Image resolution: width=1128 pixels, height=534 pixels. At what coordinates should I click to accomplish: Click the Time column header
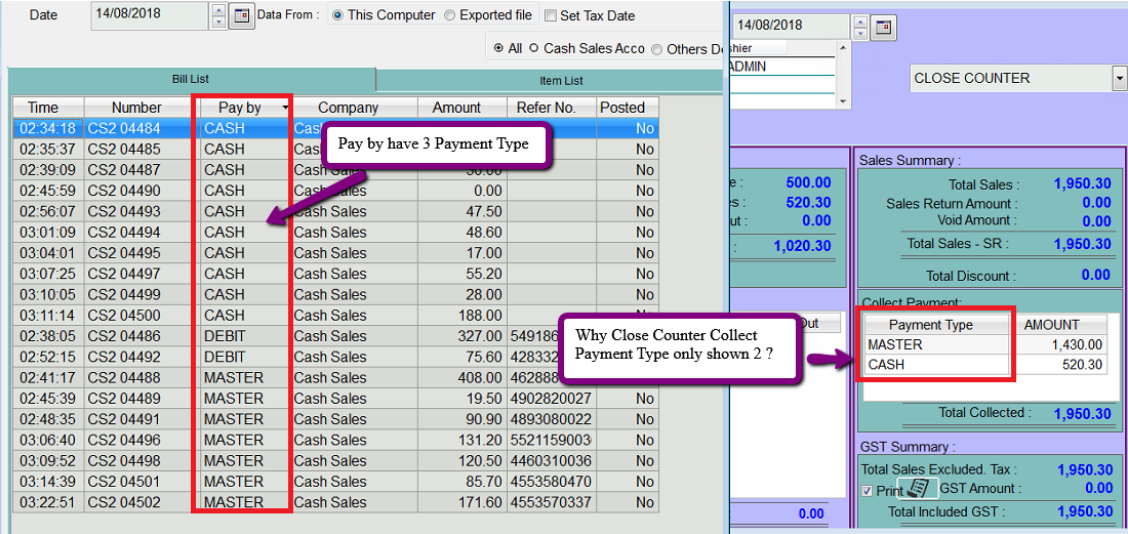[x=43, y=107]
